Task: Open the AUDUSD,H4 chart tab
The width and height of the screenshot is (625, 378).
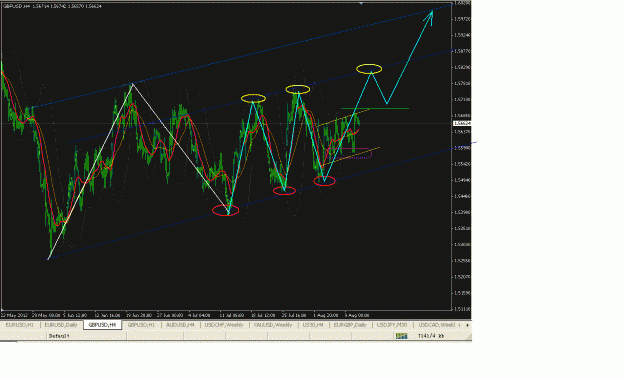Action: pos(180,325)
